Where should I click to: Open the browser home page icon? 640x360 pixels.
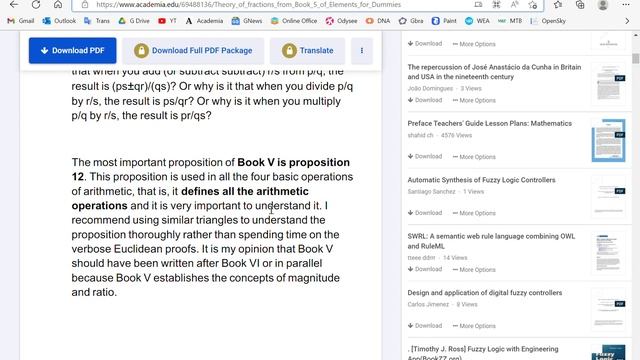click(58, 4)
